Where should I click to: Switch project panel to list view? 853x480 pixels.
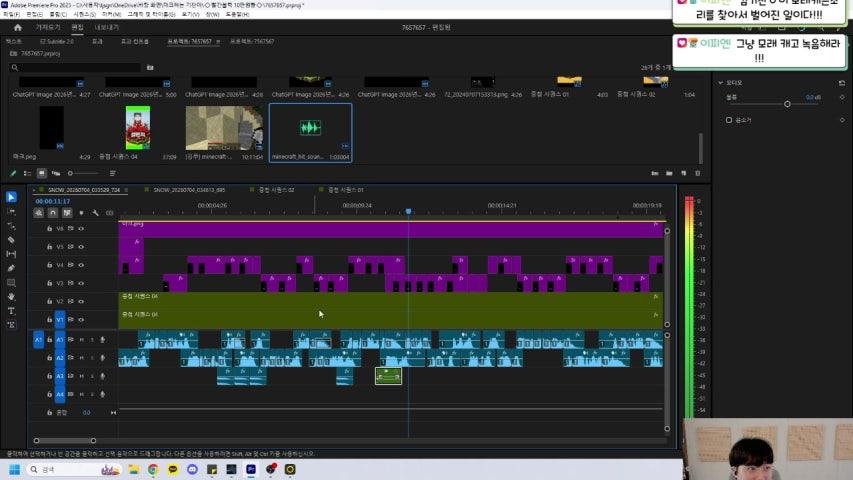[x=27, y=173]
